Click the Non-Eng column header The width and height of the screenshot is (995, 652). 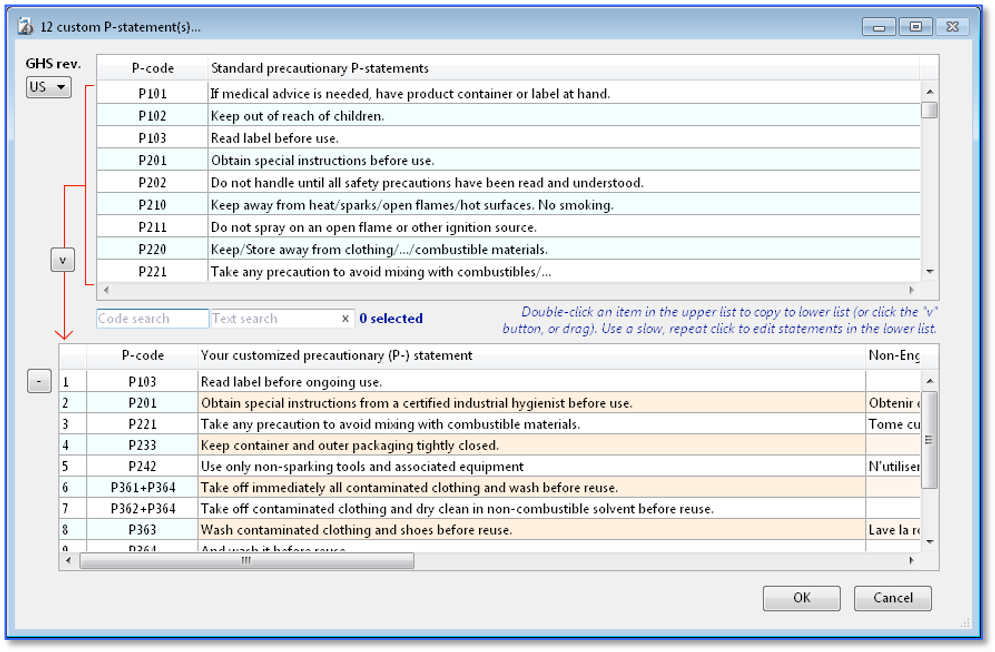click(893, 356)
